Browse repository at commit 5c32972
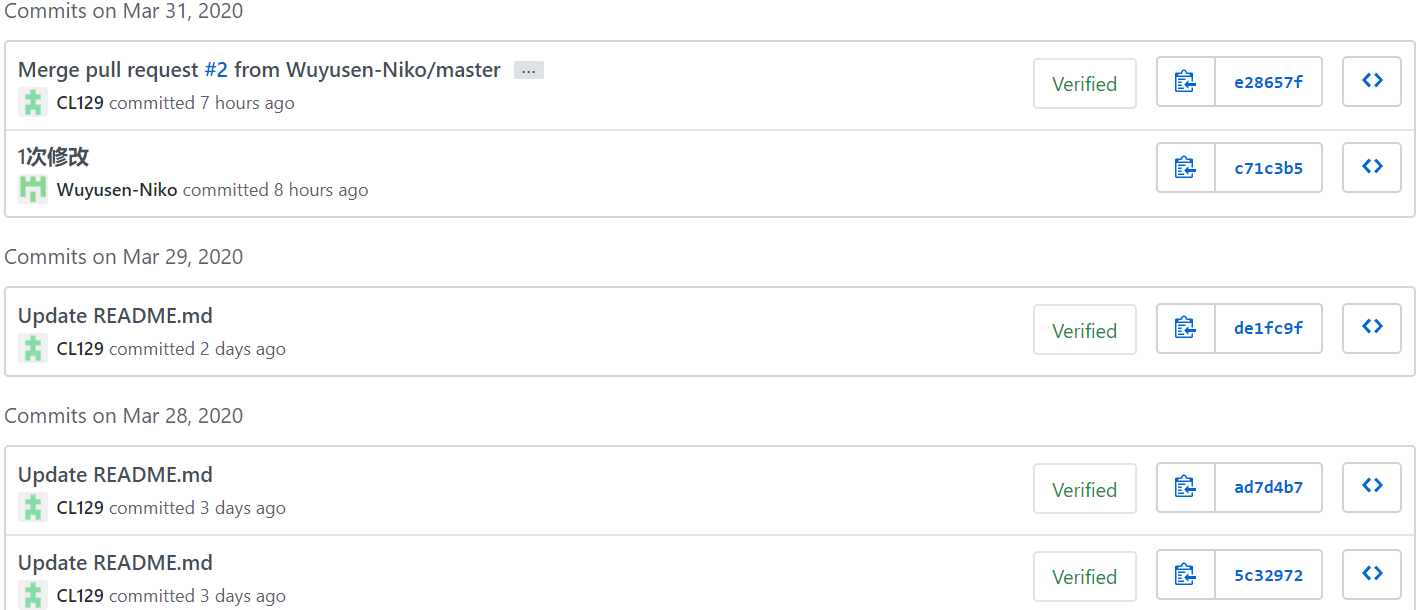 [x=1372, y=575]
